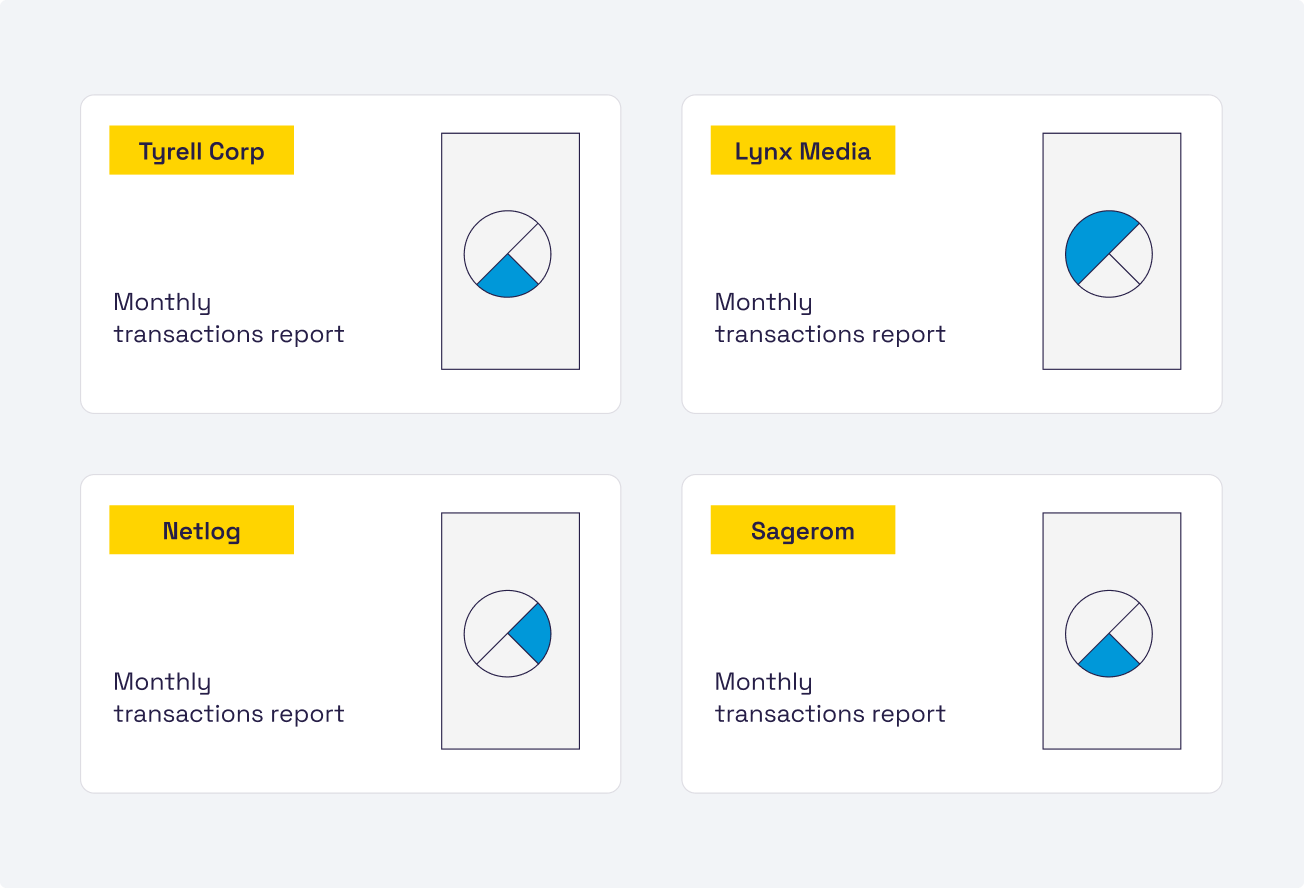
Task: Click the large blue slice in Lynx Media chart
Action: tap(1094, 242)
